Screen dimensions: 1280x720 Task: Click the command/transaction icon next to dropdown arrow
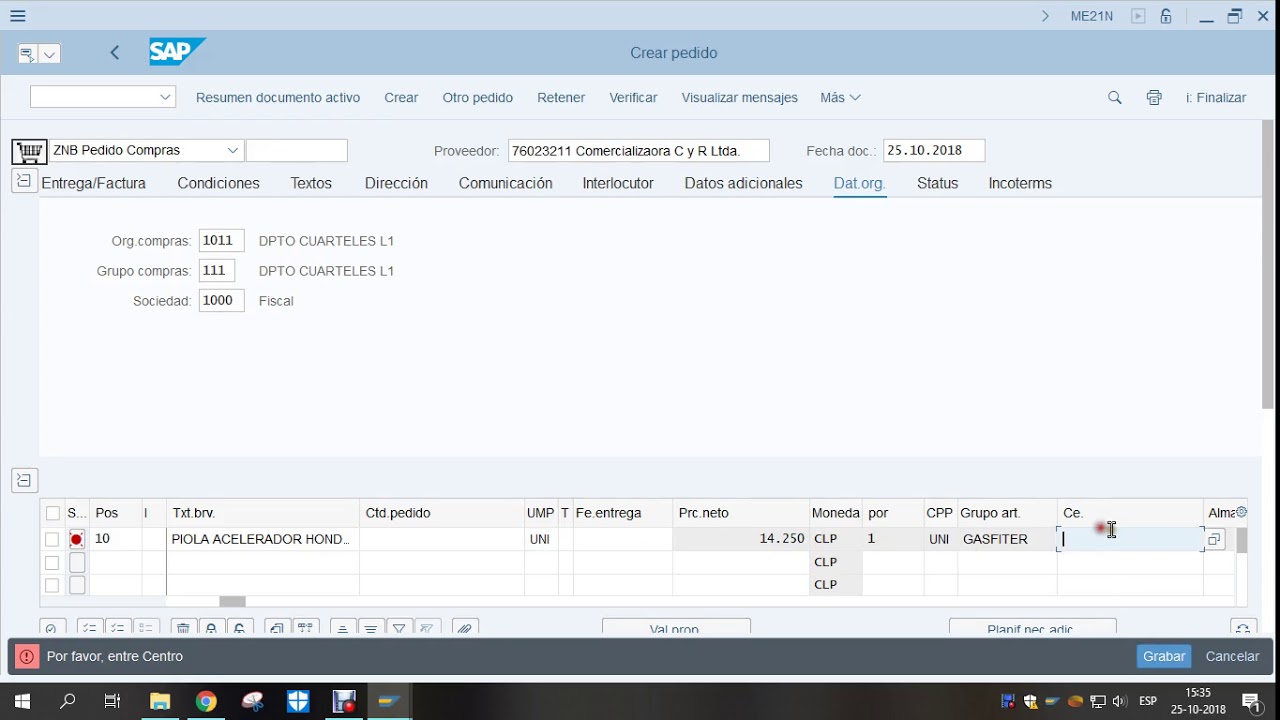pyautogui.click(x=27, y=54)
